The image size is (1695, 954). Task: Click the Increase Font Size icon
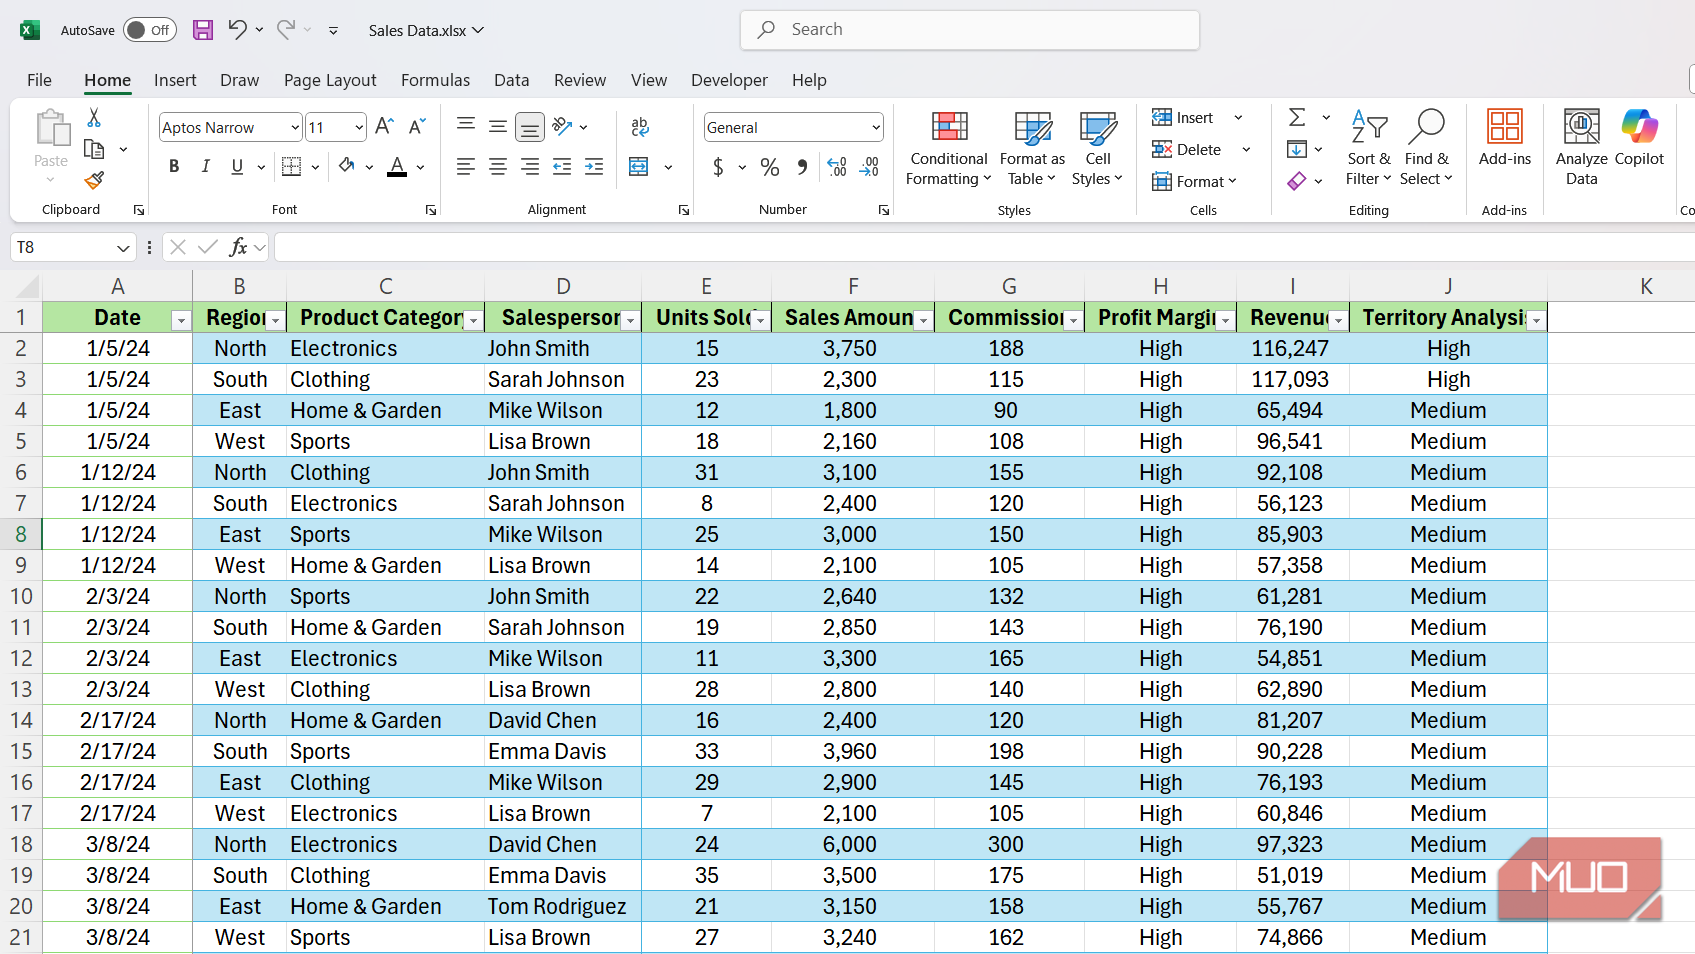[384, 127]
